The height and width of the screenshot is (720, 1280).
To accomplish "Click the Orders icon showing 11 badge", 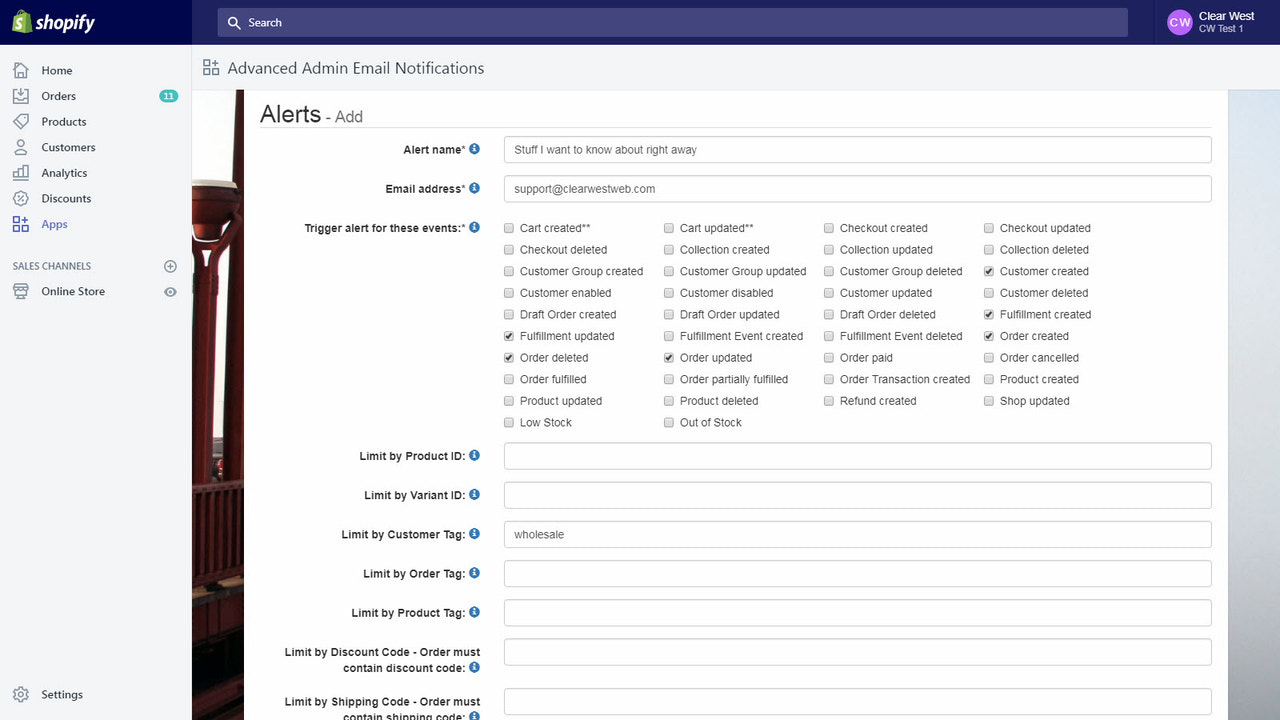I will tap(22, 95).
